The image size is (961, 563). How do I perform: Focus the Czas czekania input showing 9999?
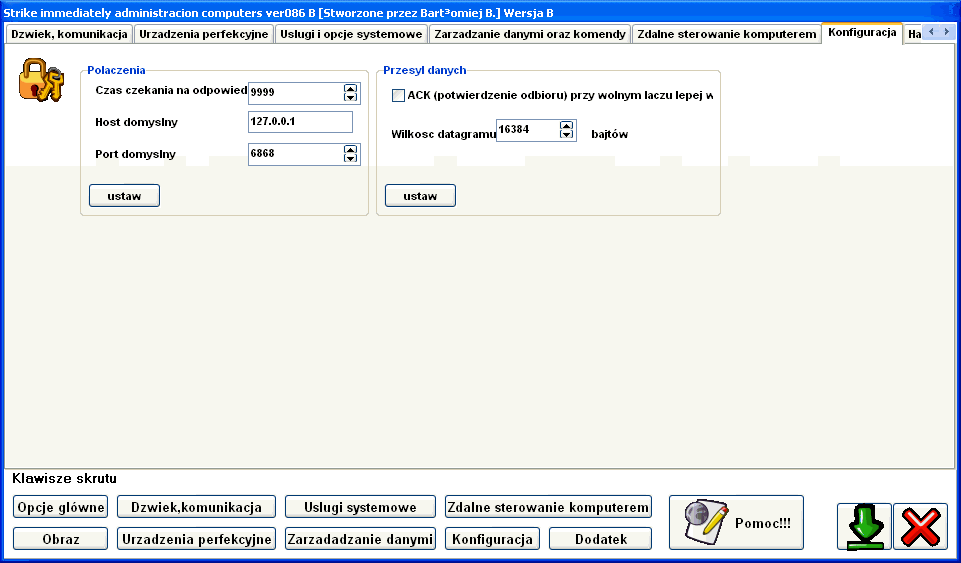tap(296, 93)
